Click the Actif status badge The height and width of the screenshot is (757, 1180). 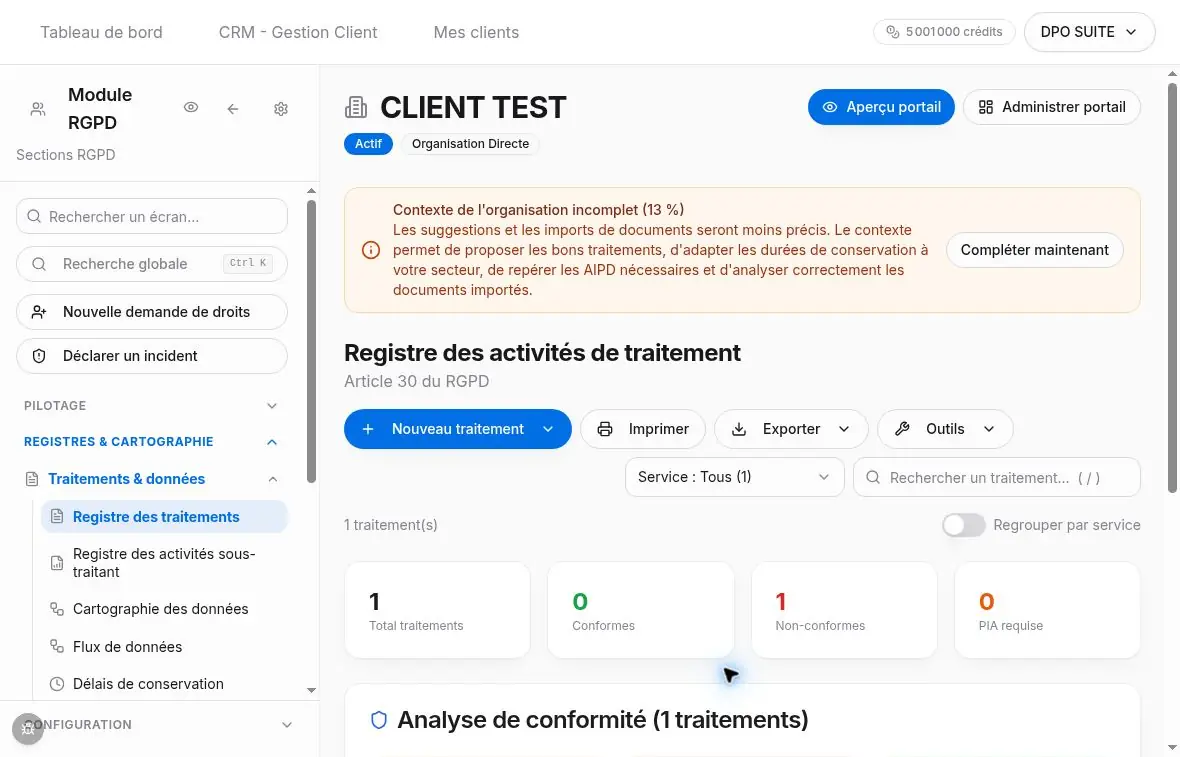pos(368,144)
